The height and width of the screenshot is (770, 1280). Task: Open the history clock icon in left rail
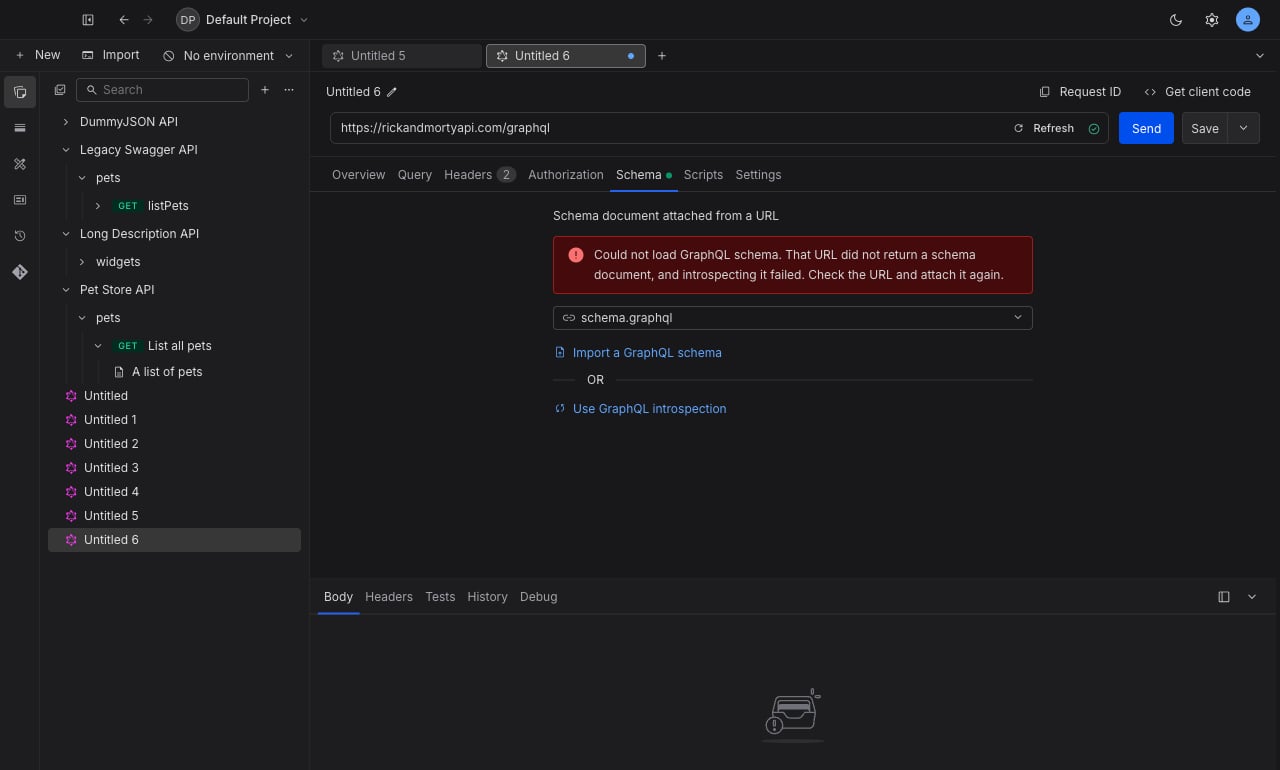pos(20,236)
